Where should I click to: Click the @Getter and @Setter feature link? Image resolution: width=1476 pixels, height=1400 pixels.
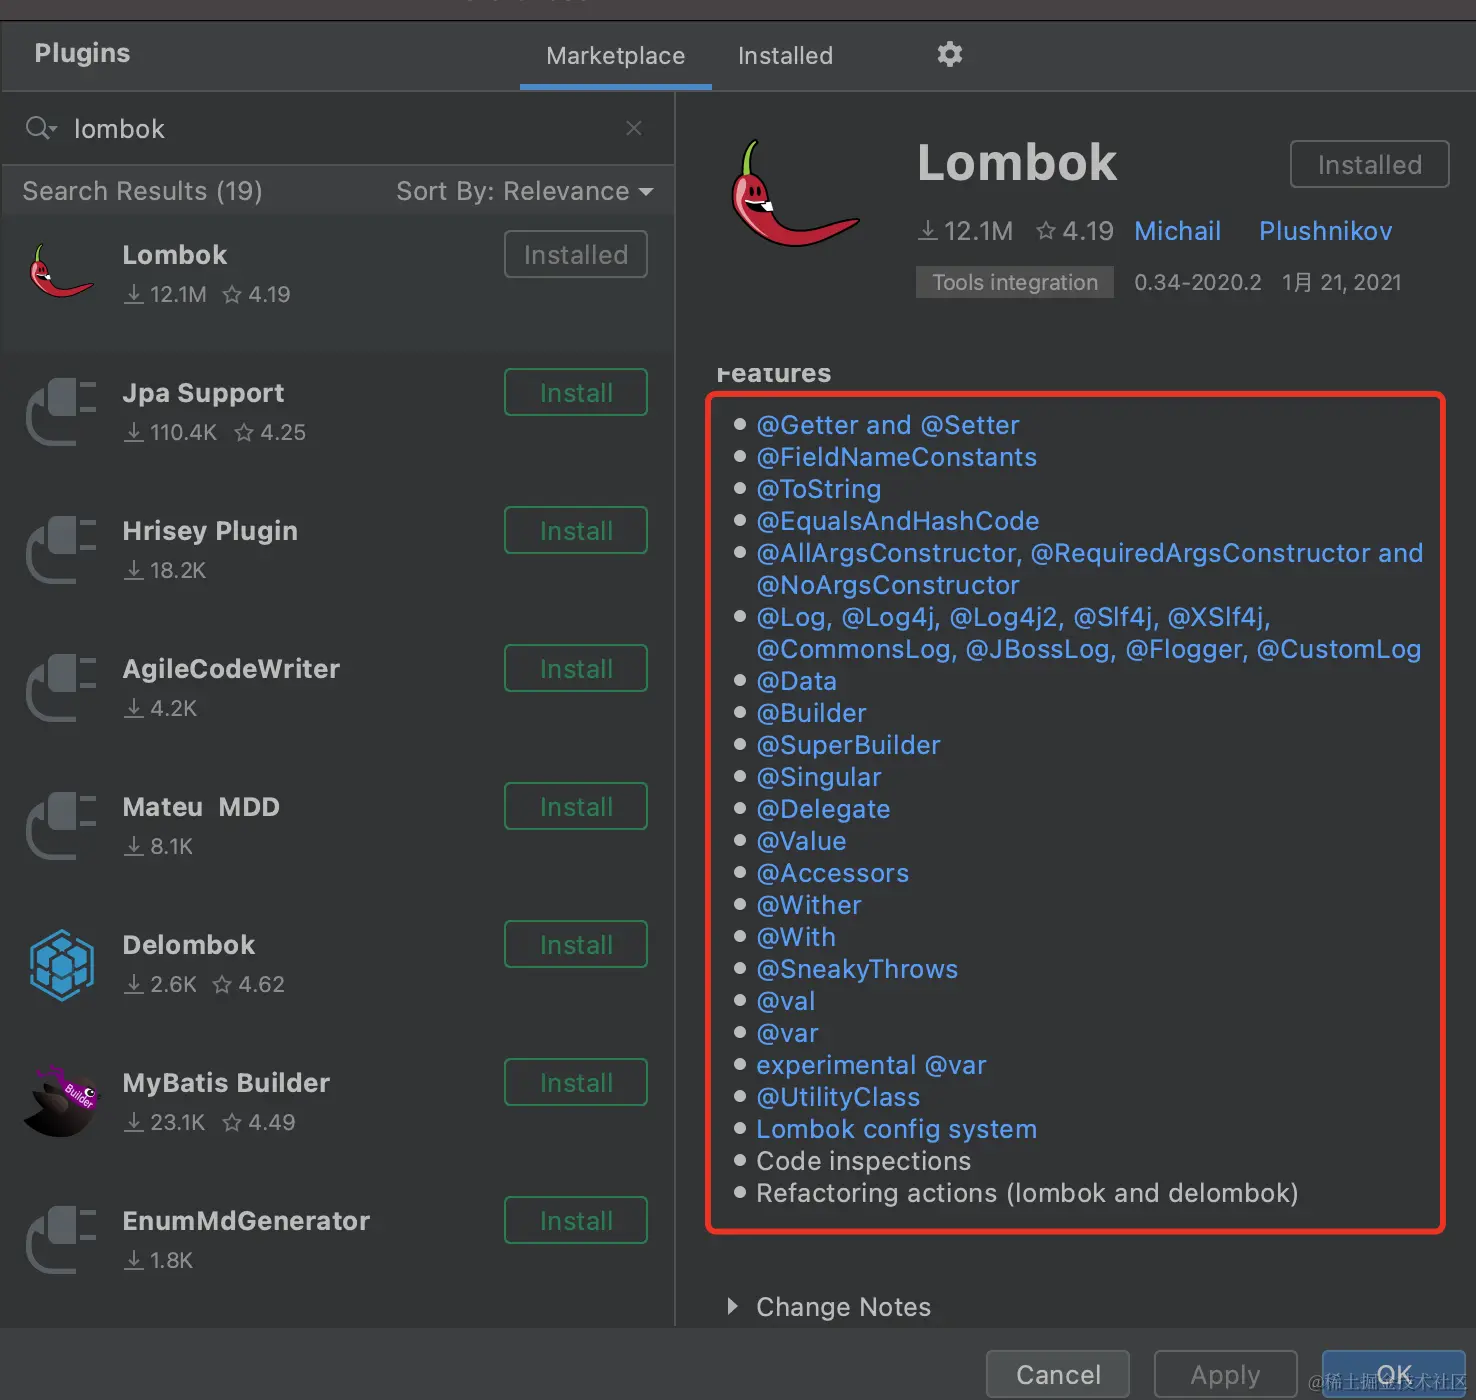coord(887,424)
